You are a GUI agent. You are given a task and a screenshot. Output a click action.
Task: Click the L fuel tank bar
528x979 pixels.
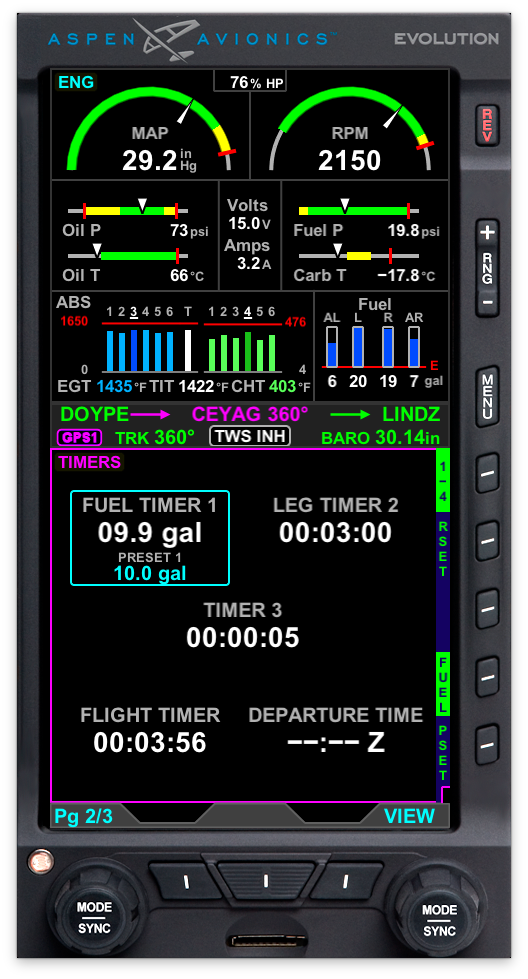coord(358,347)
